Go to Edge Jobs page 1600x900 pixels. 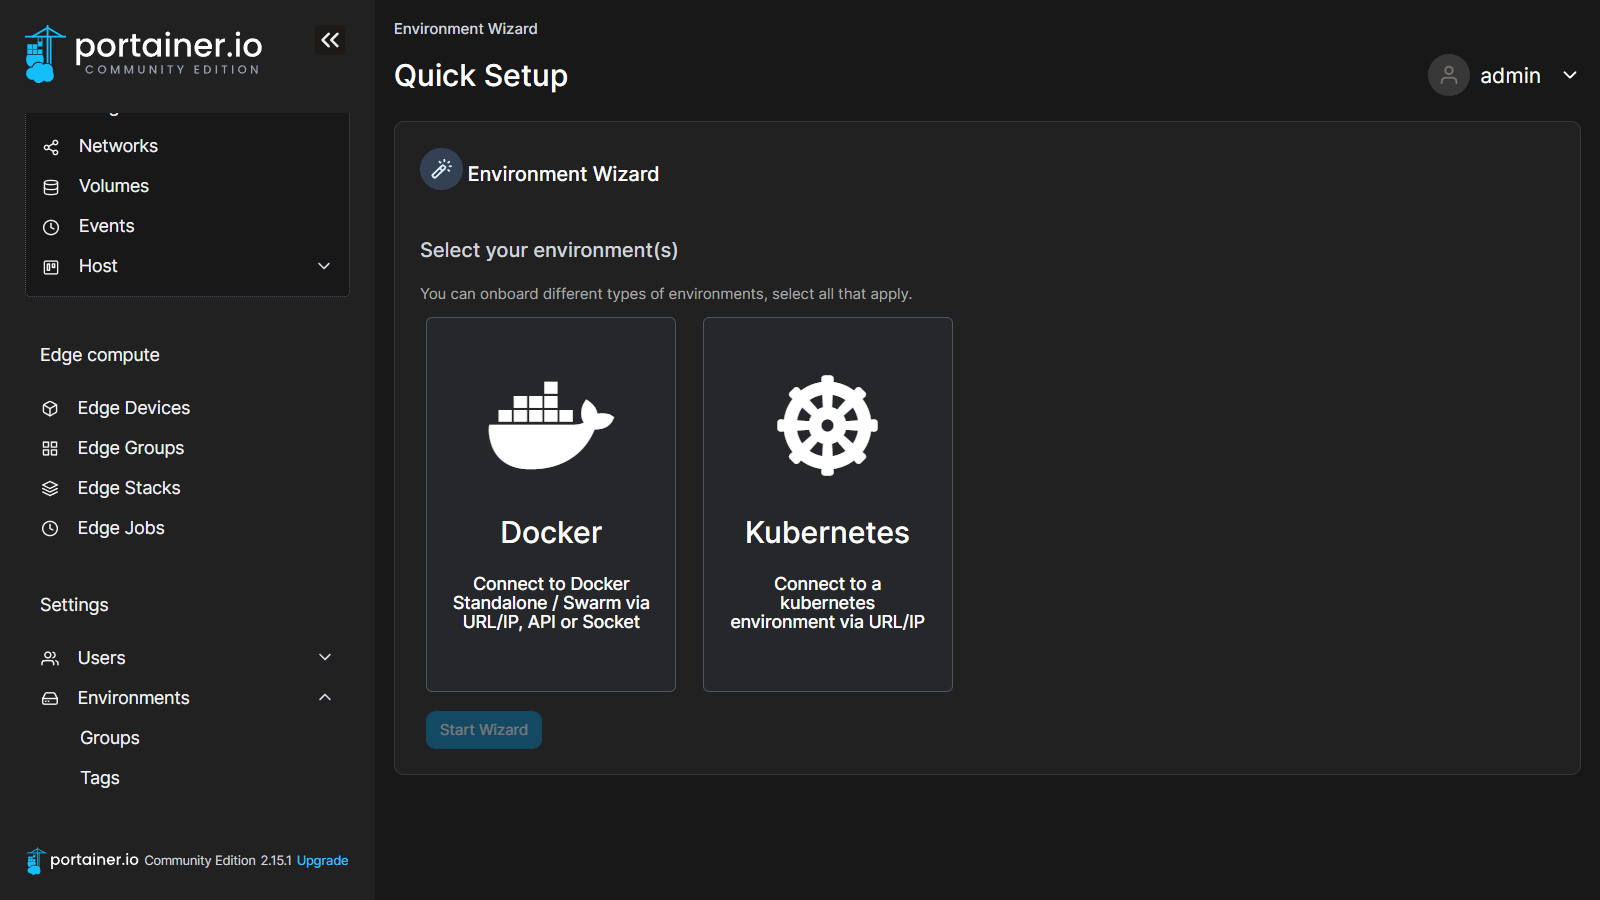point(120,528)
